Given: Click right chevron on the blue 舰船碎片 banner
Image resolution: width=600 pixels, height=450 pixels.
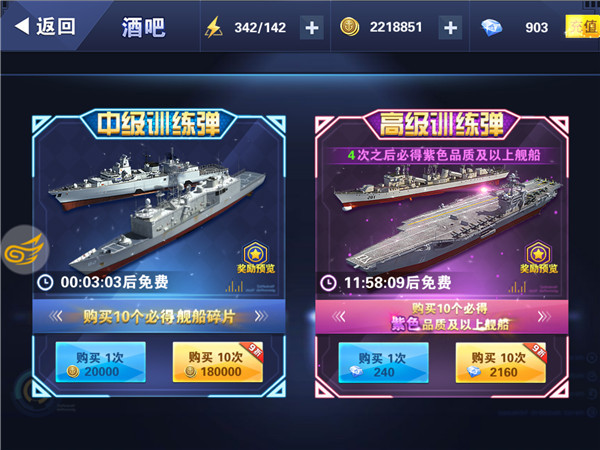Looking at the screenshot, I should [x=261, y=316].
